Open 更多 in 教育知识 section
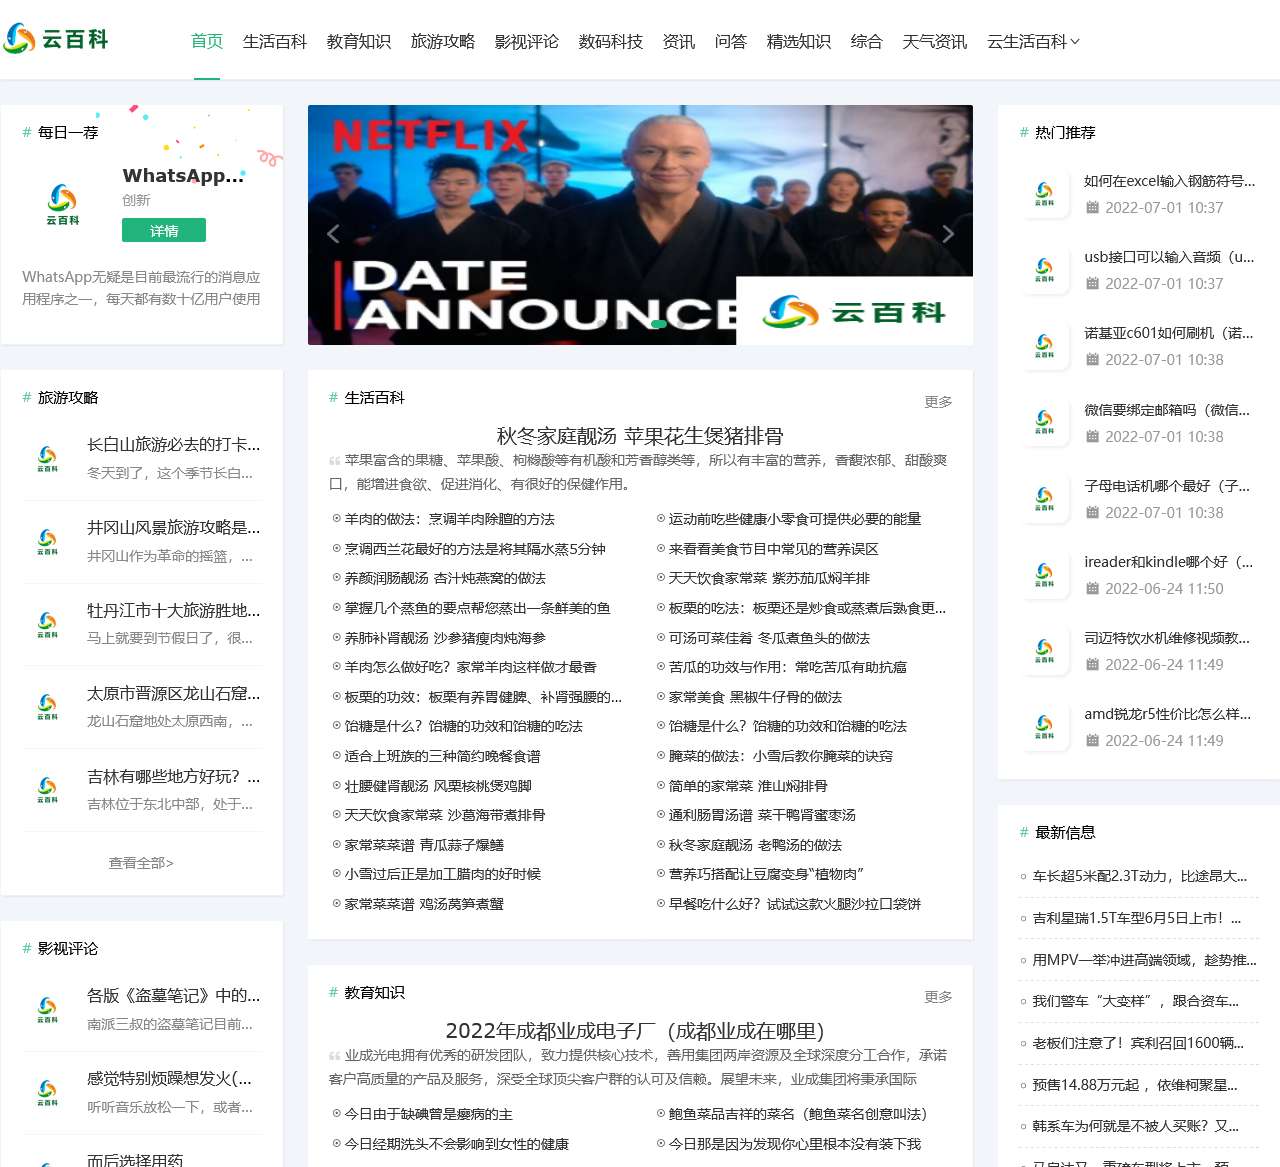Image resolution: width=1280 pixels, height=1167 pixels. (938, 997)
